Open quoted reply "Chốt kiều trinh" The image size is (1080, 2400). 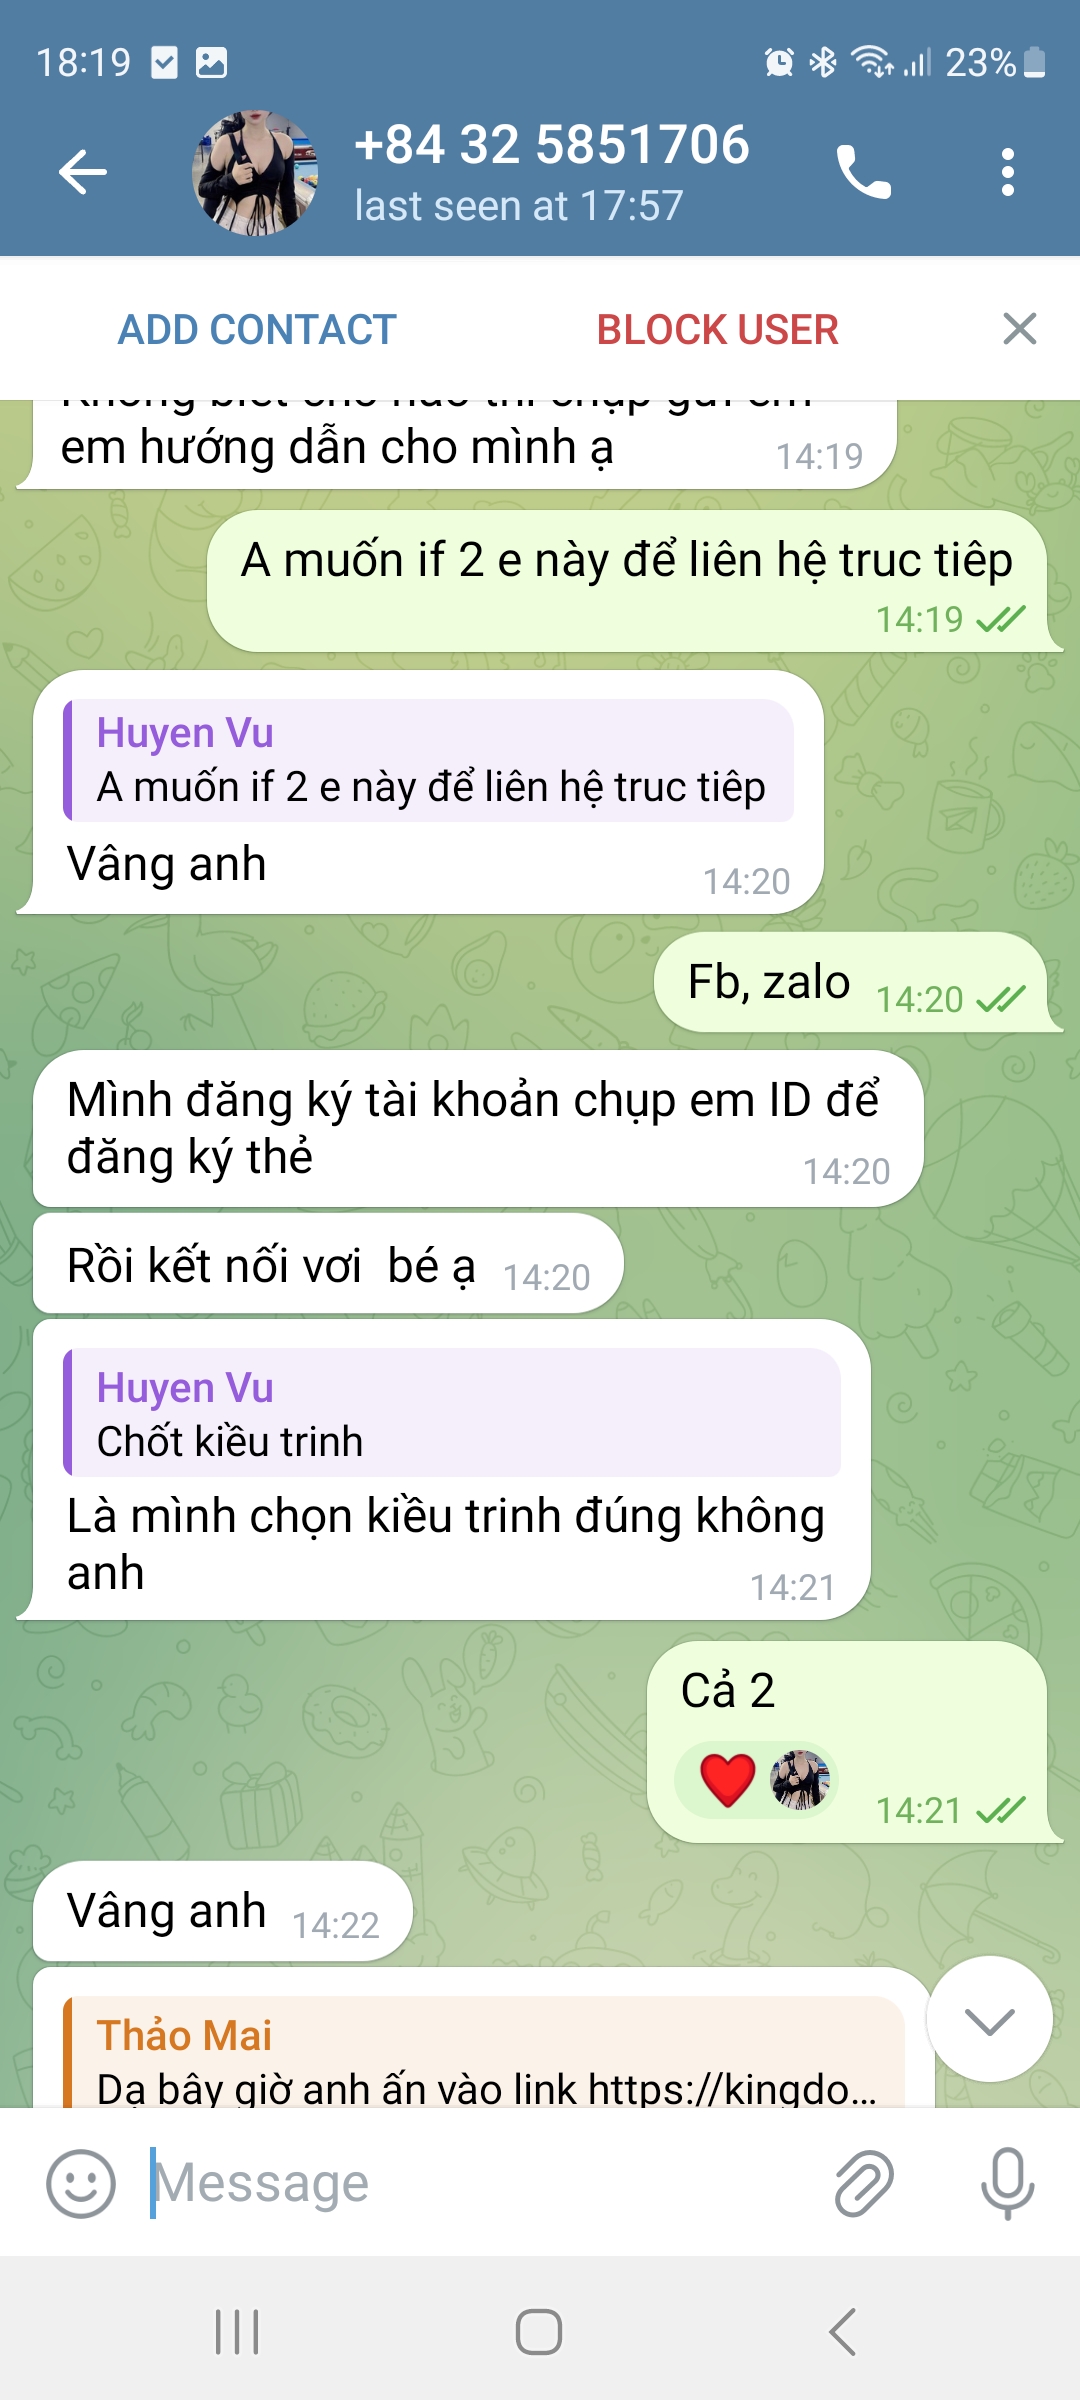(452, 1413)
